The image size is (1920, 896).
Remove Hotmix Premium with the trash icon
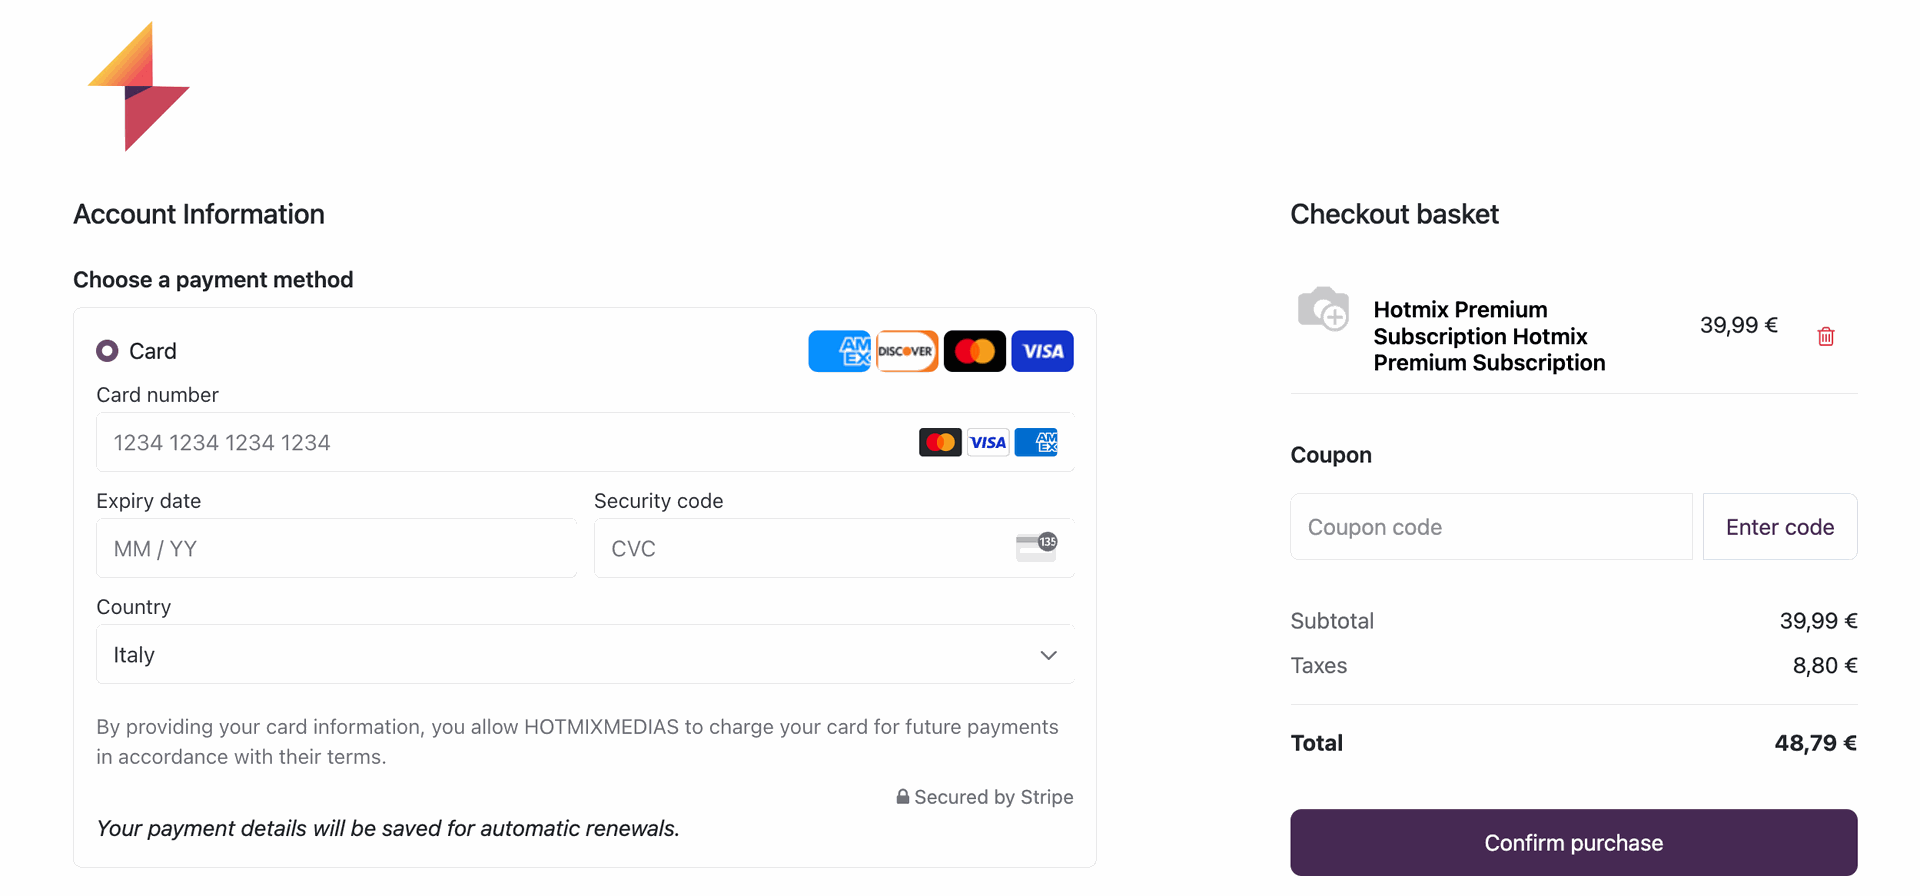(1826, 336)
